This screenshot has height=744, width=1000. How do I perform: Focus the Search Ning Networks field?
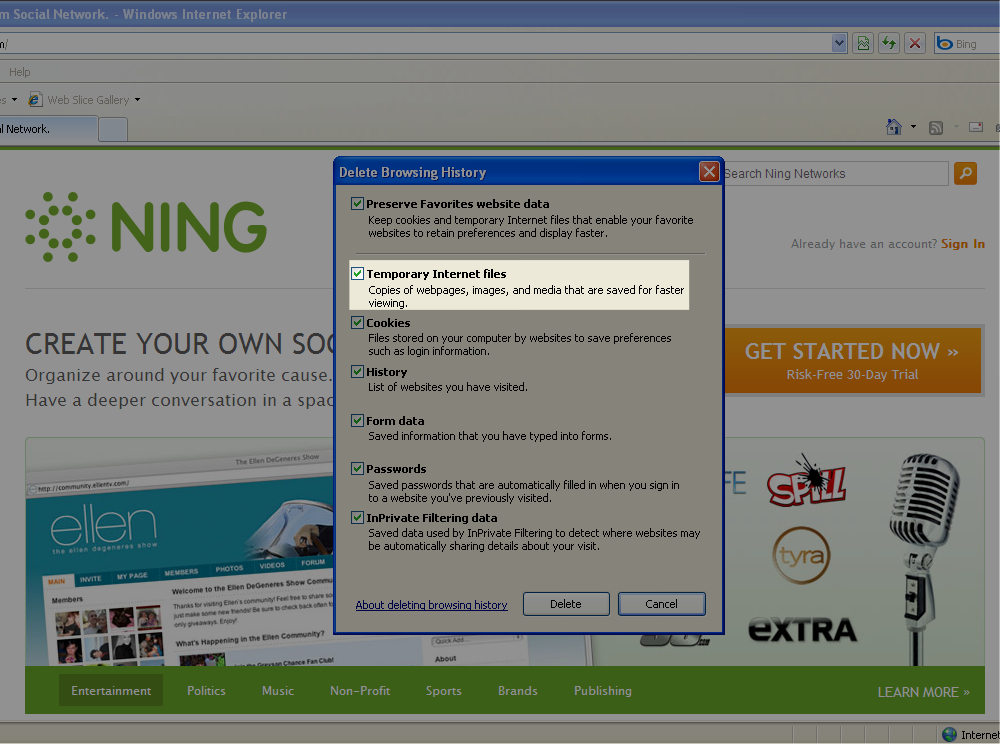click(835, 173)
